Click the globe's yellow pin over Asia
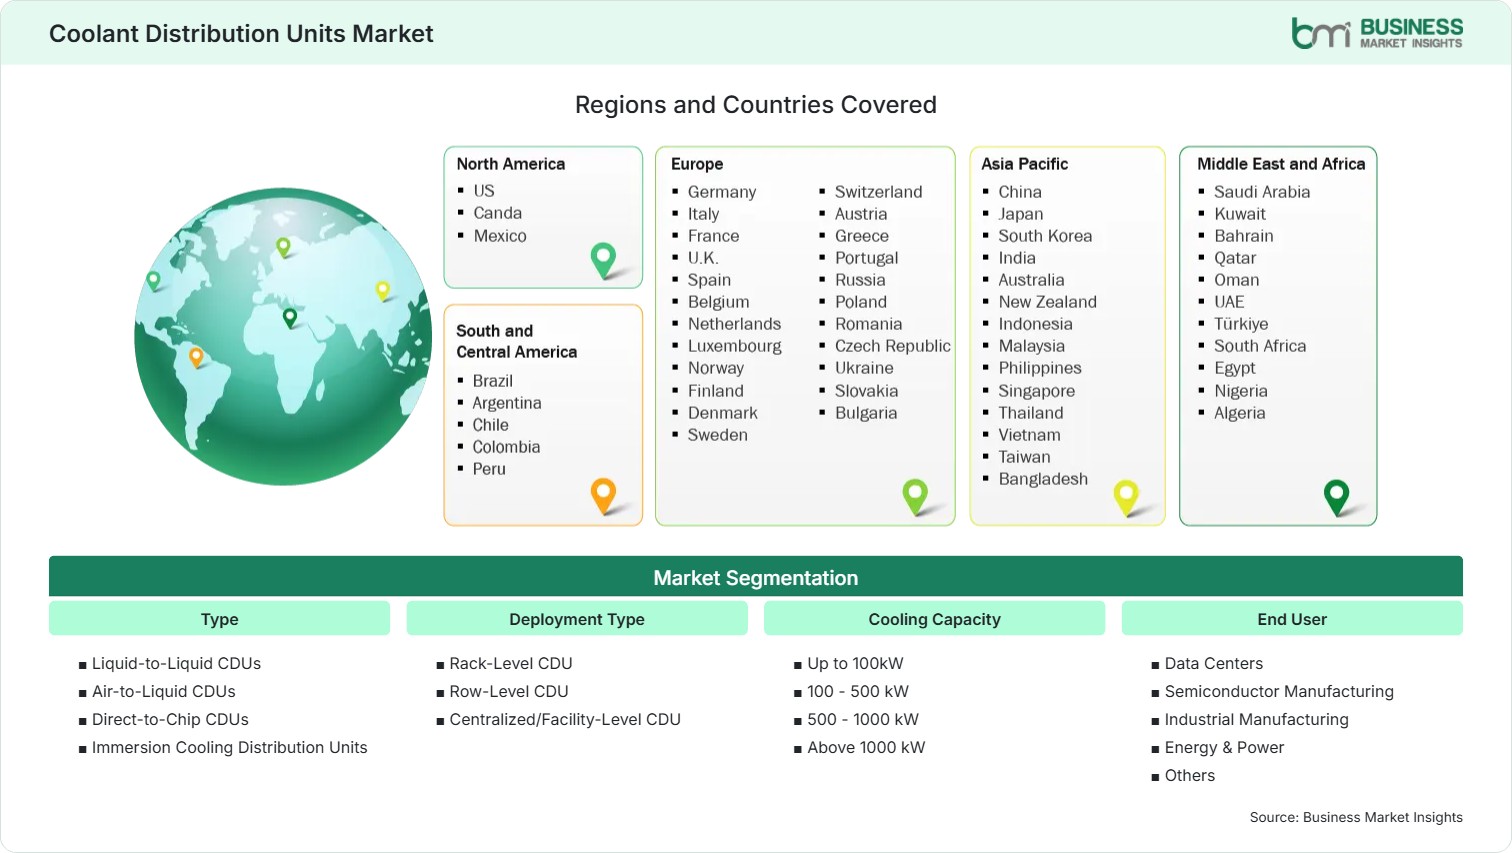The image size is (1512, 853). [382, 291]
